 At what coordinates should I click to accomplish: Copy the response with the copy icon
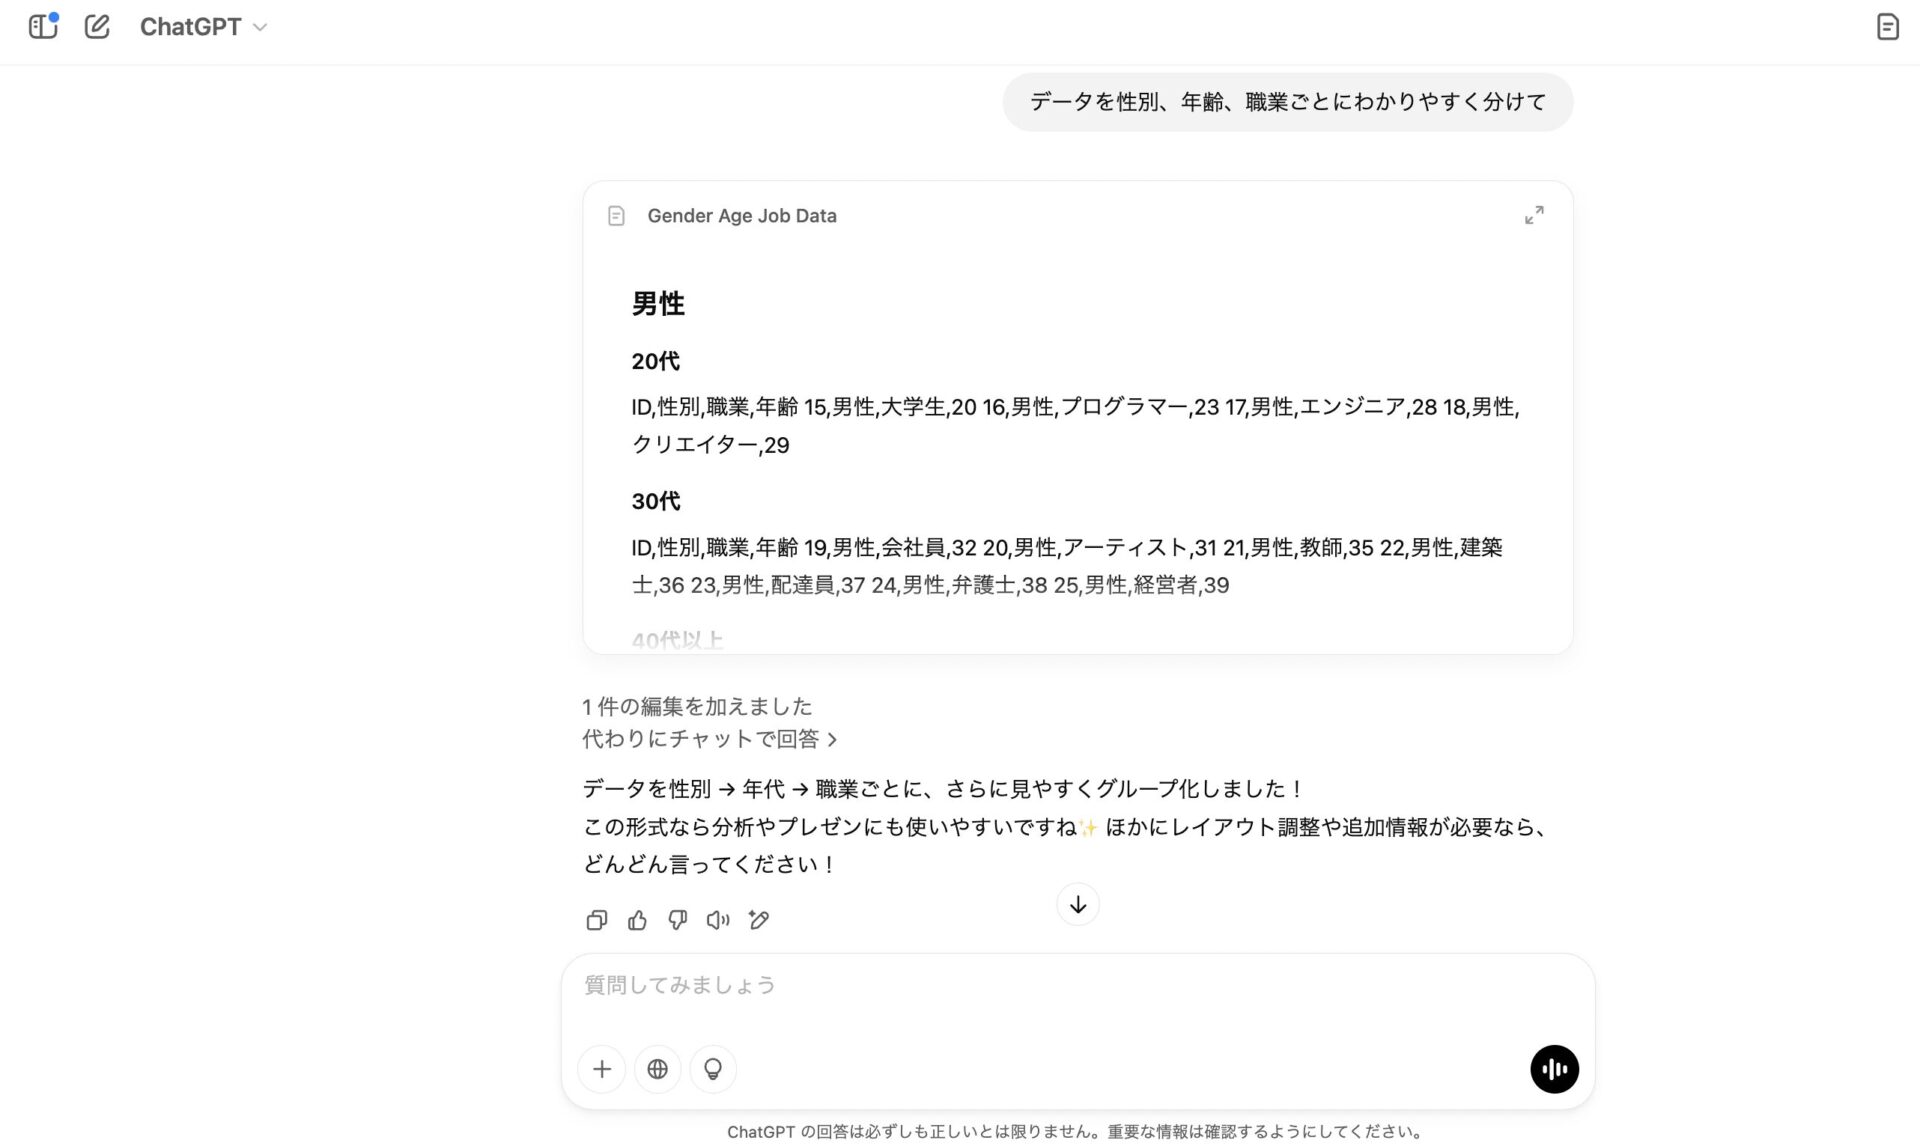tap(597, 920)
